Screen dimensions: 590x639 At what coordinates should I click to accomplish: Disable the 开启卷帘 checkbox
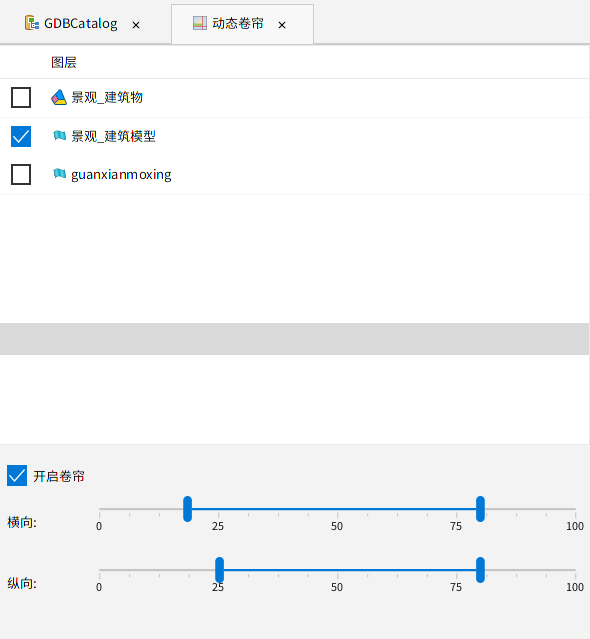(17, 476)
